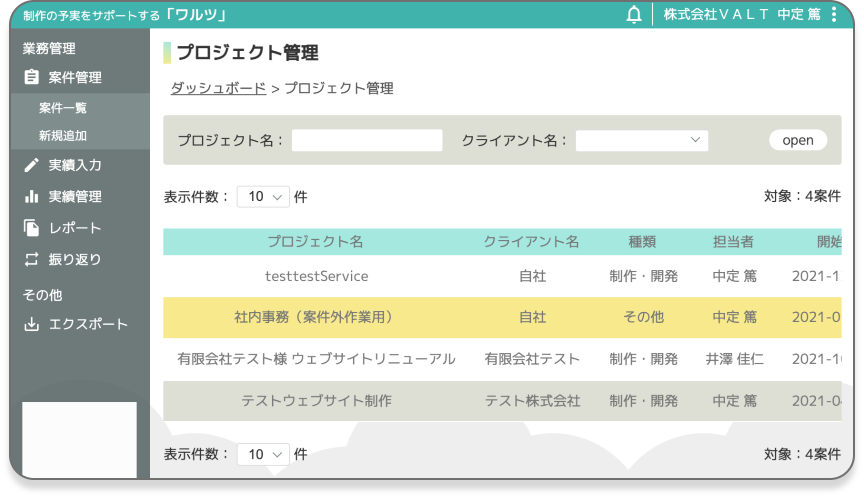Open the three-dot user menu
Image resolution: width=864 pixels, height=498 pixels.
tap(834, 15)
